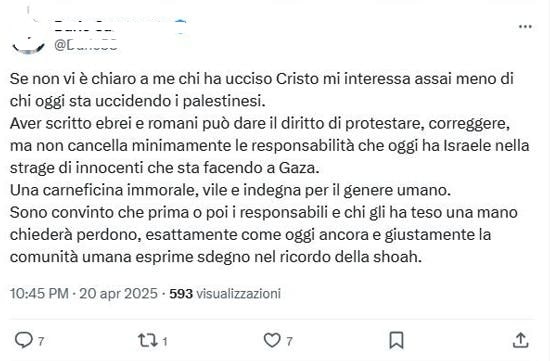Click the reply speech bubble icon
Viewport: 550px width, 361px height.
(24, 340)
